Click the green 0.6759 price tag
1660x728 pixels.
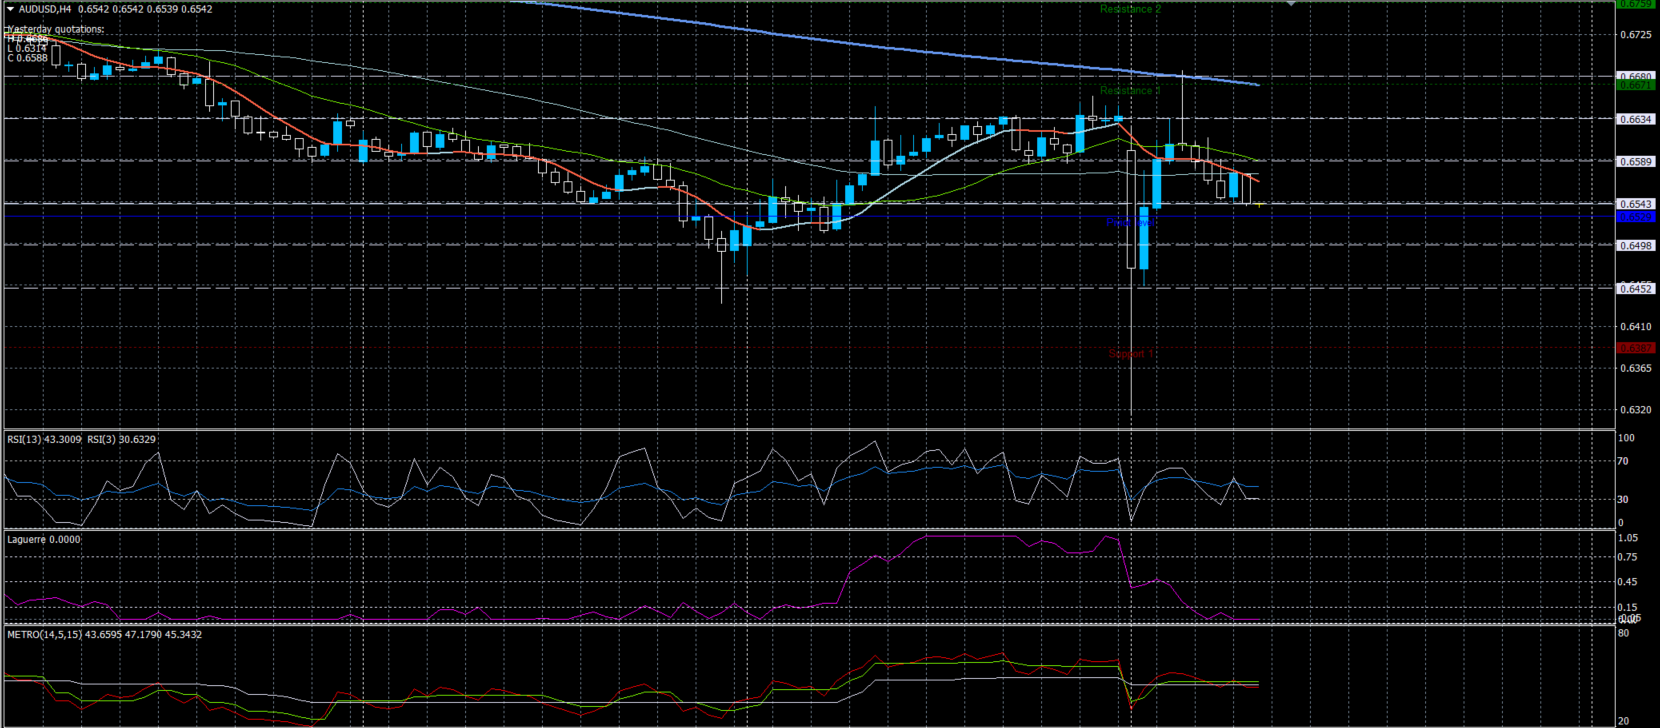point(1636,4)
